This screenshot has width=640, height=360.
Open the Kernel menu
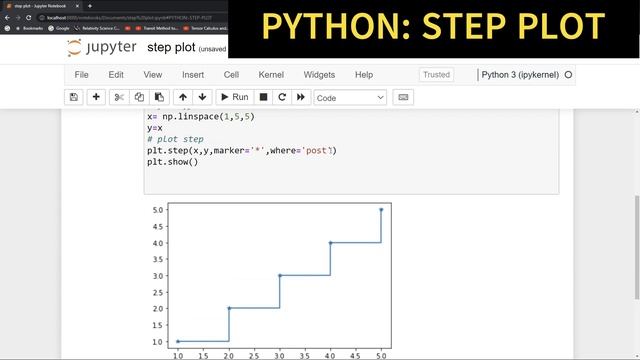click(x=271, y=75)
